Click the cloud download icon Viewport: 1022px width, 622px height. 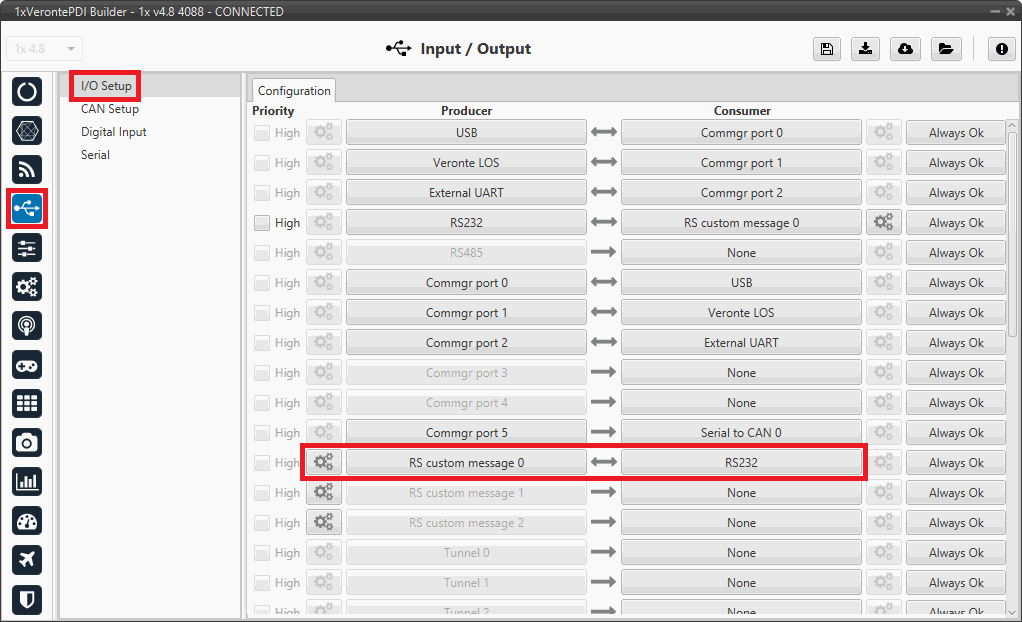pos(905,49)
